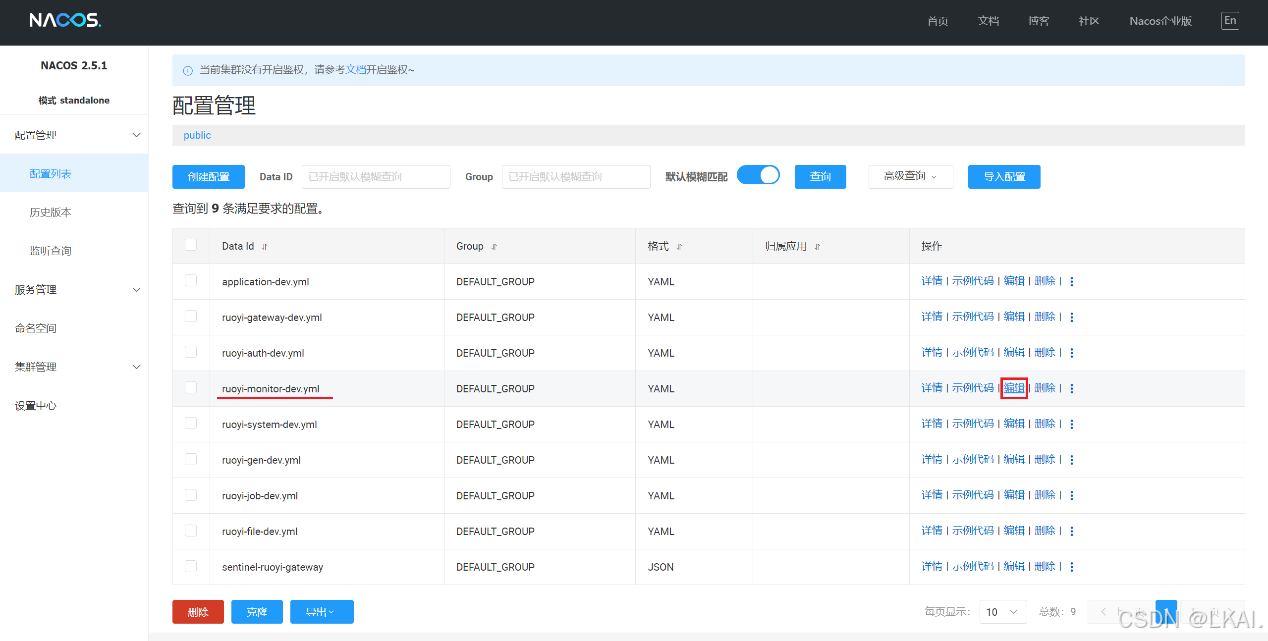Viewport: 1268px width, 641px height.
Task: Open more-actions dots for ruoyi-gateway-dev.yml
Action: (1072, 317)
